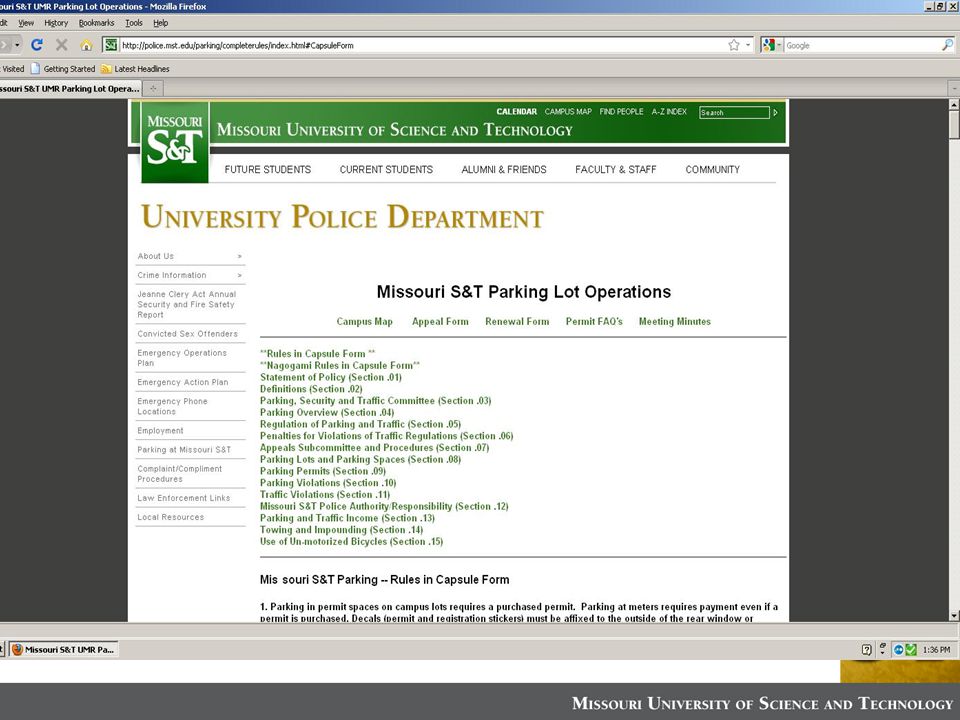Click the site favicon in address bar
Screen dimensions: 960x720
tap(110, 45)
